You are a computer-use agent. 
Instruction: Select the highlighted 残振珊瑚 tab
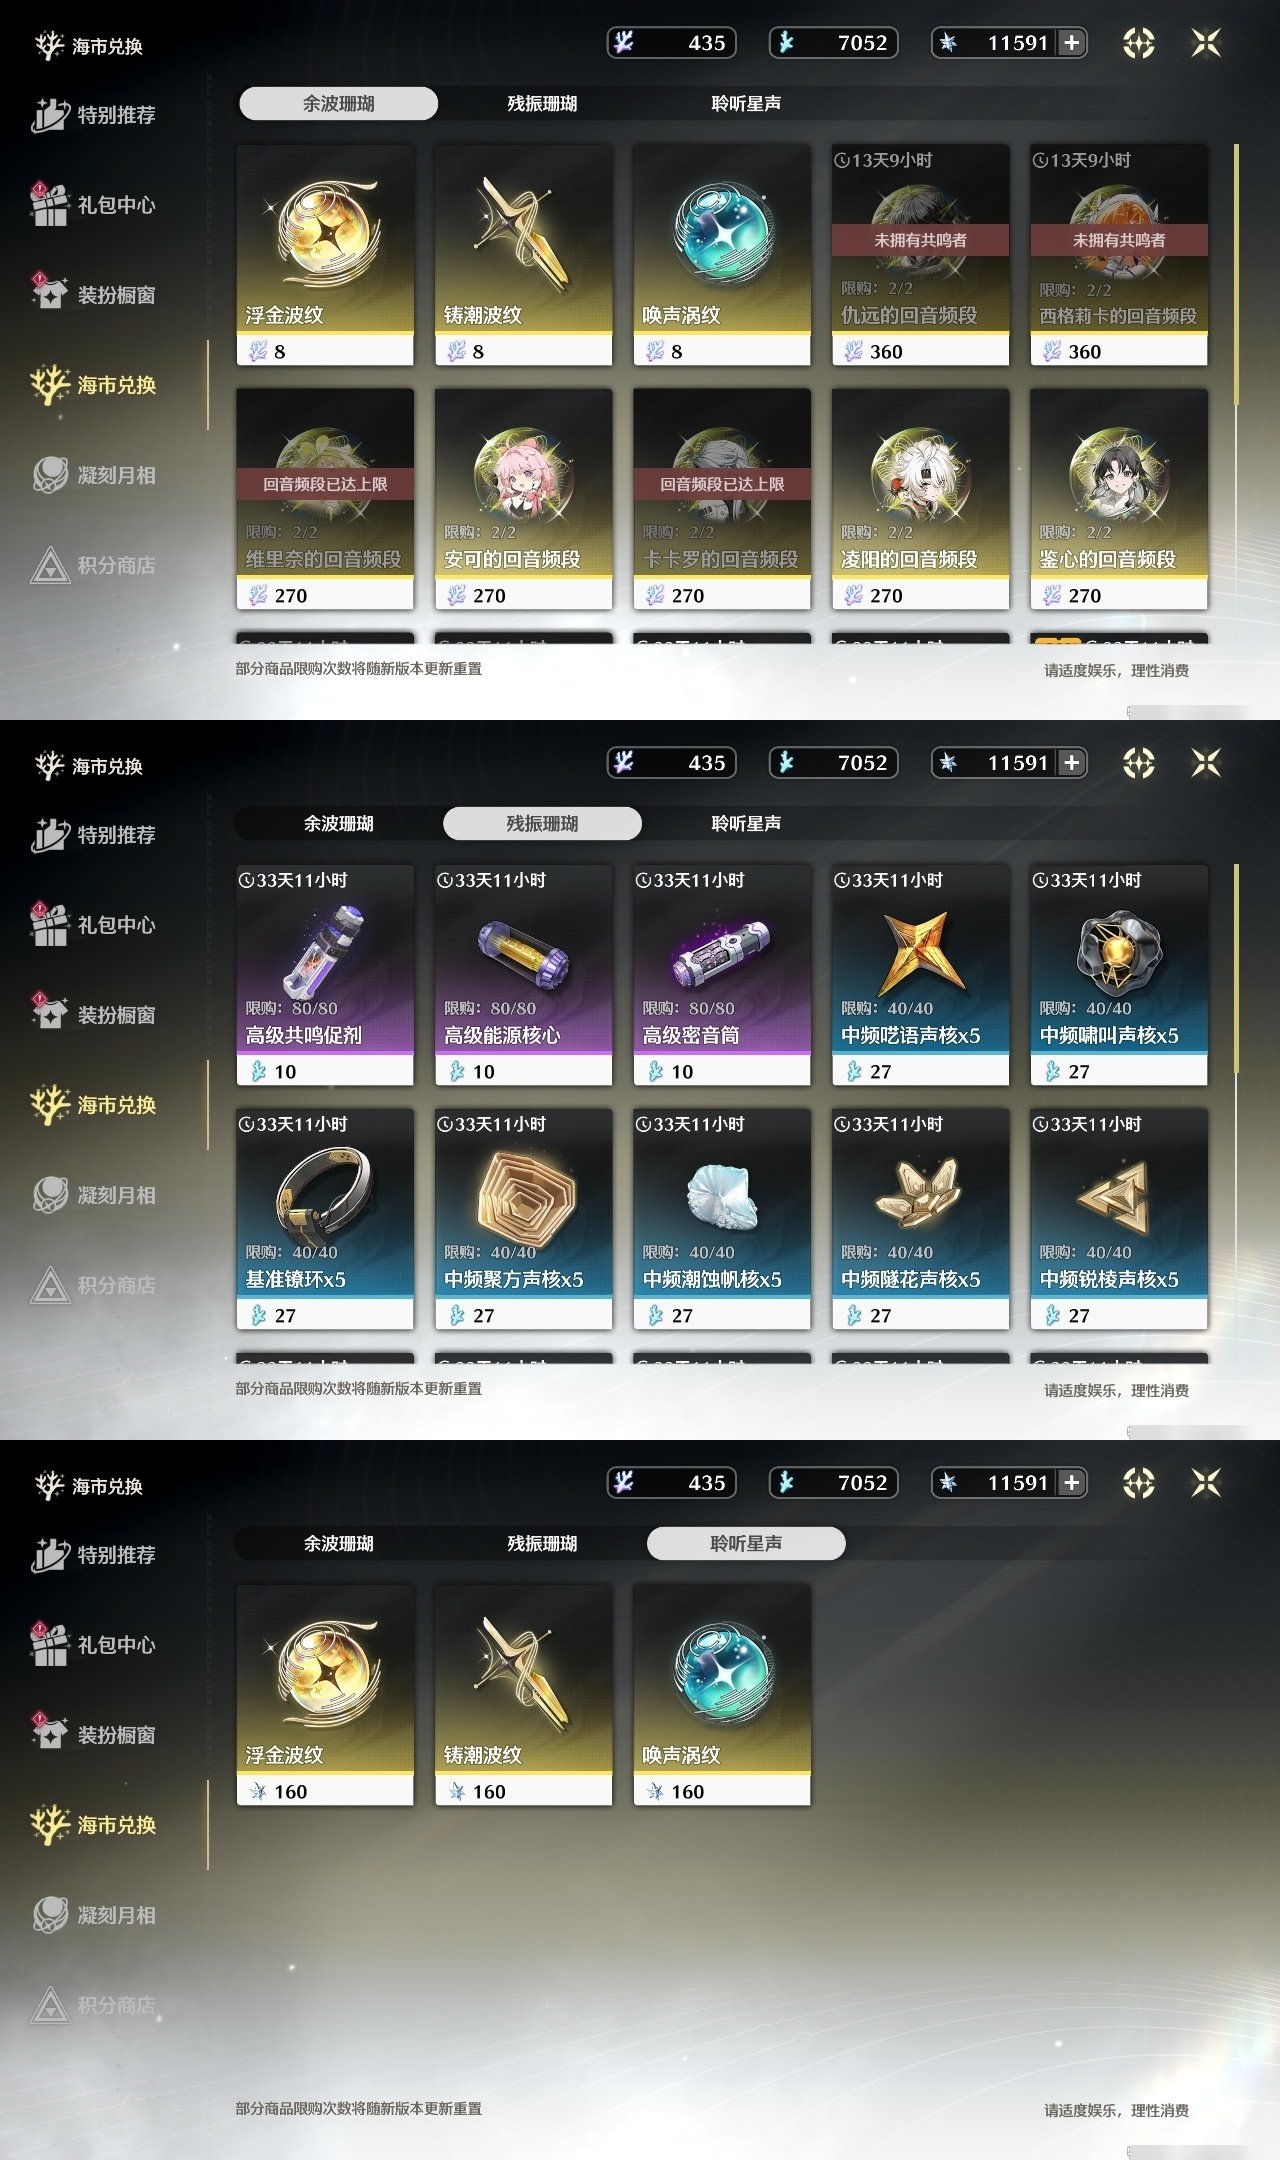tap(542, 823)
